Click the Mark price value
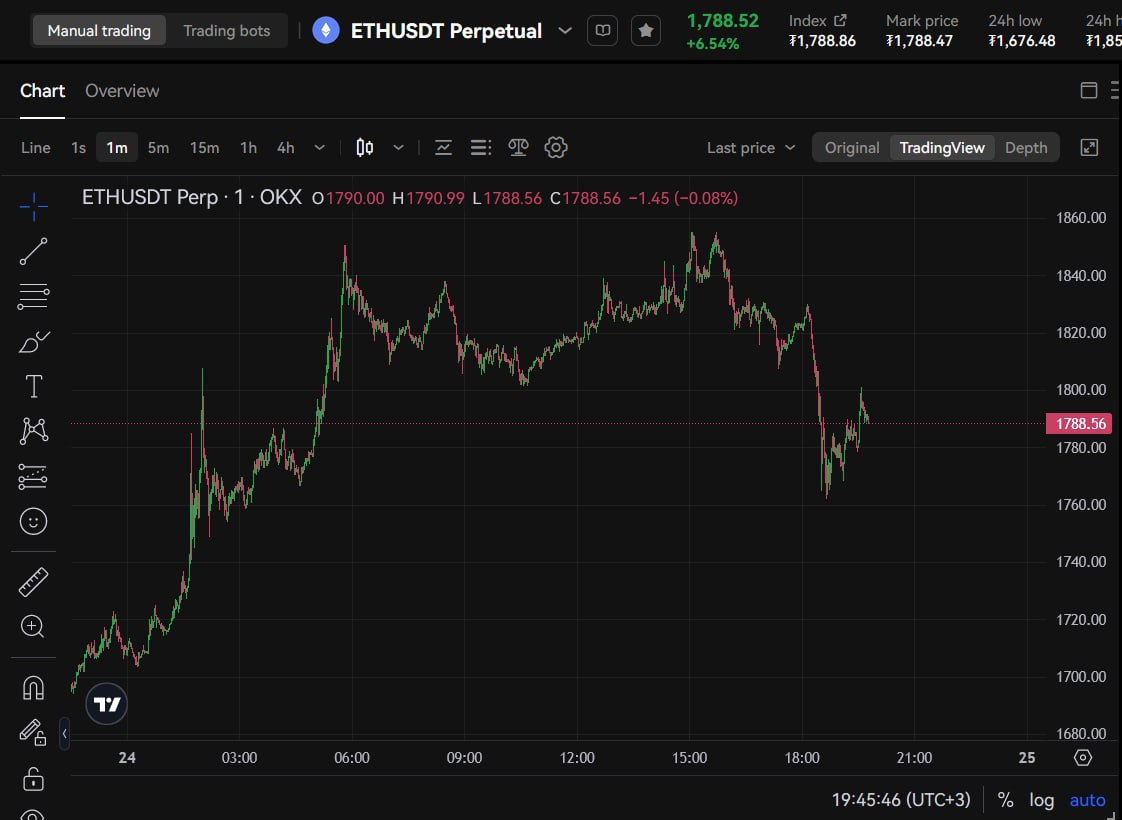 (x=919, y=41)
